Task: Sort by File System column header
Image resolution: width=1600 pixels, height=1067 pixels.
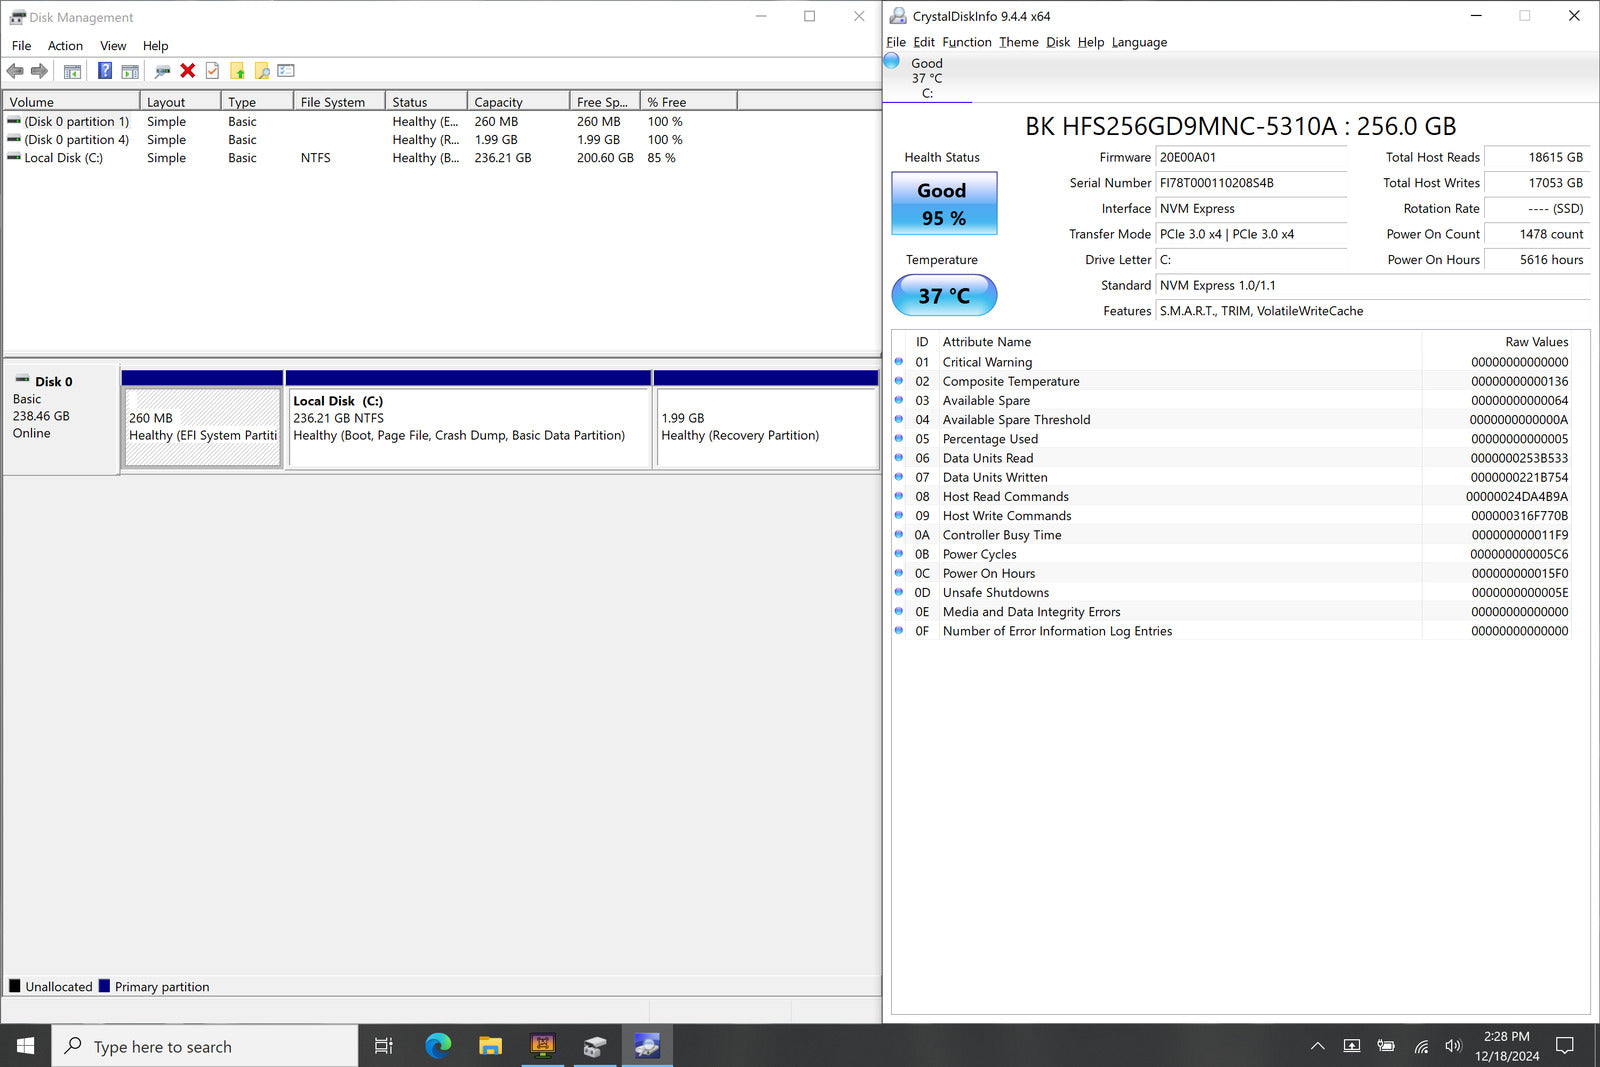Action: [339, 102]
